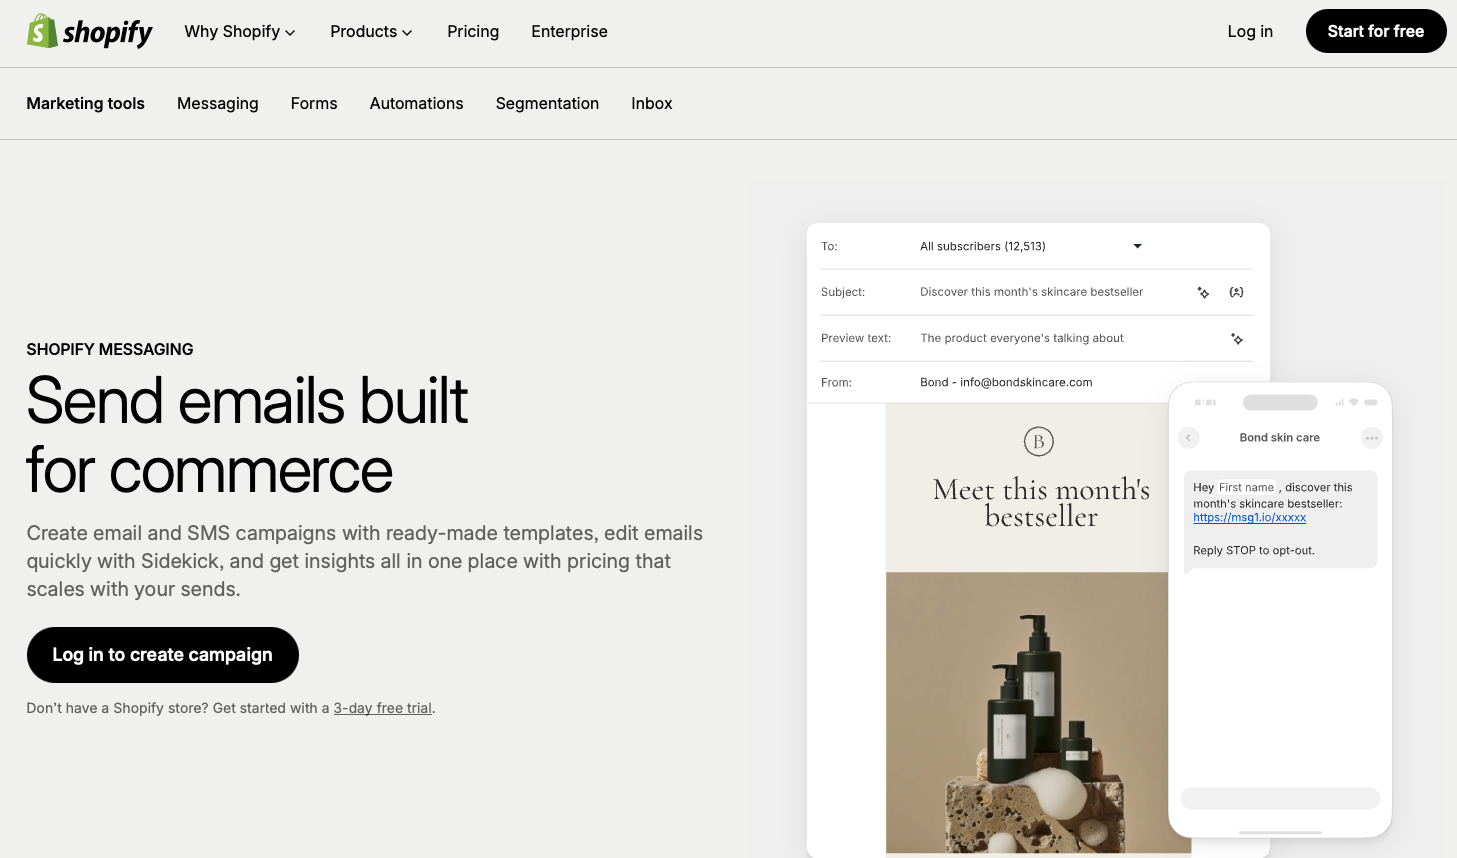The width and height of the screenshot is (1457, 858).
Task: Click Log in to create campaign
Action: coord(163,655)
